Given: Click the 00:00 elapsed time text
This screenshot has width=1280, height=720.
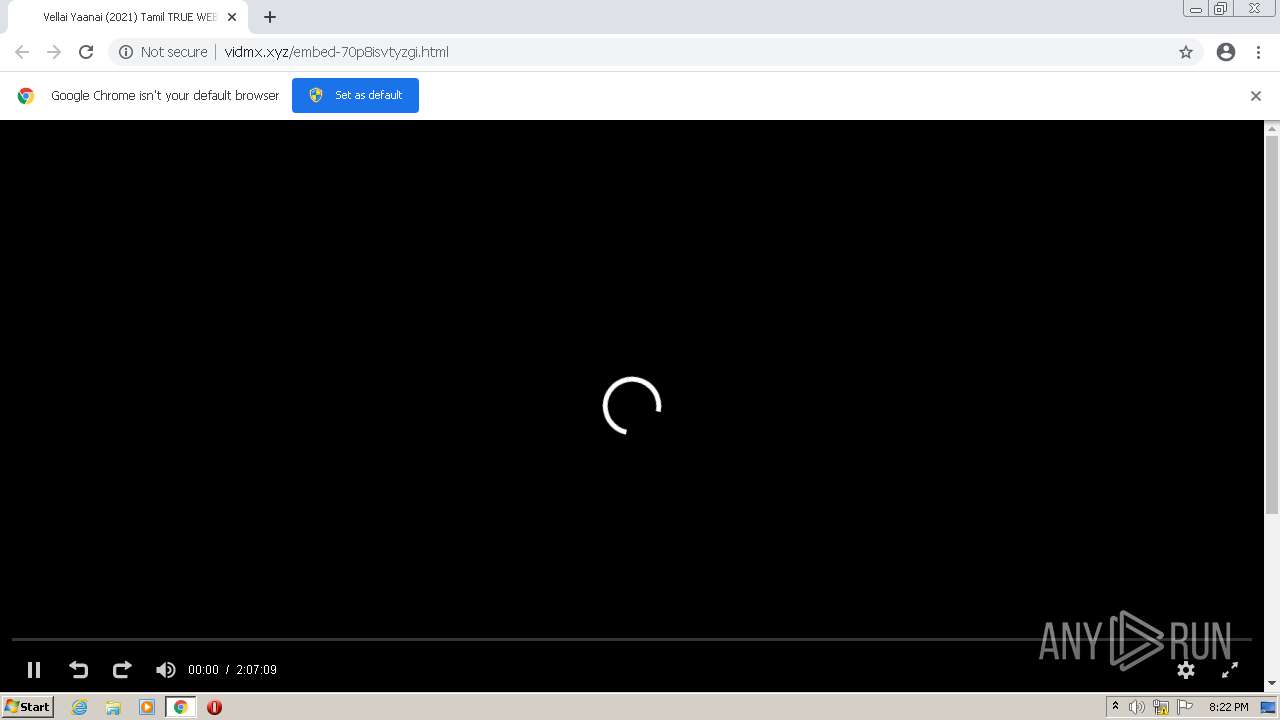Looking at the screenshot, I should 203,670.
